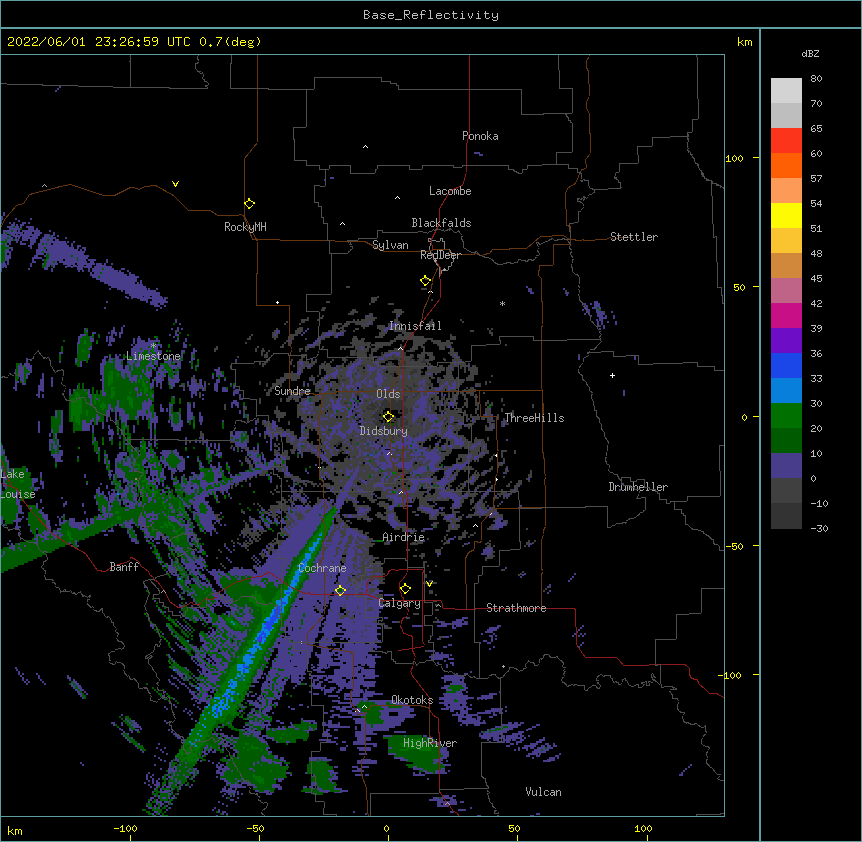Select the blue 36–33 dBZ legend swatch

pos(786,365)
